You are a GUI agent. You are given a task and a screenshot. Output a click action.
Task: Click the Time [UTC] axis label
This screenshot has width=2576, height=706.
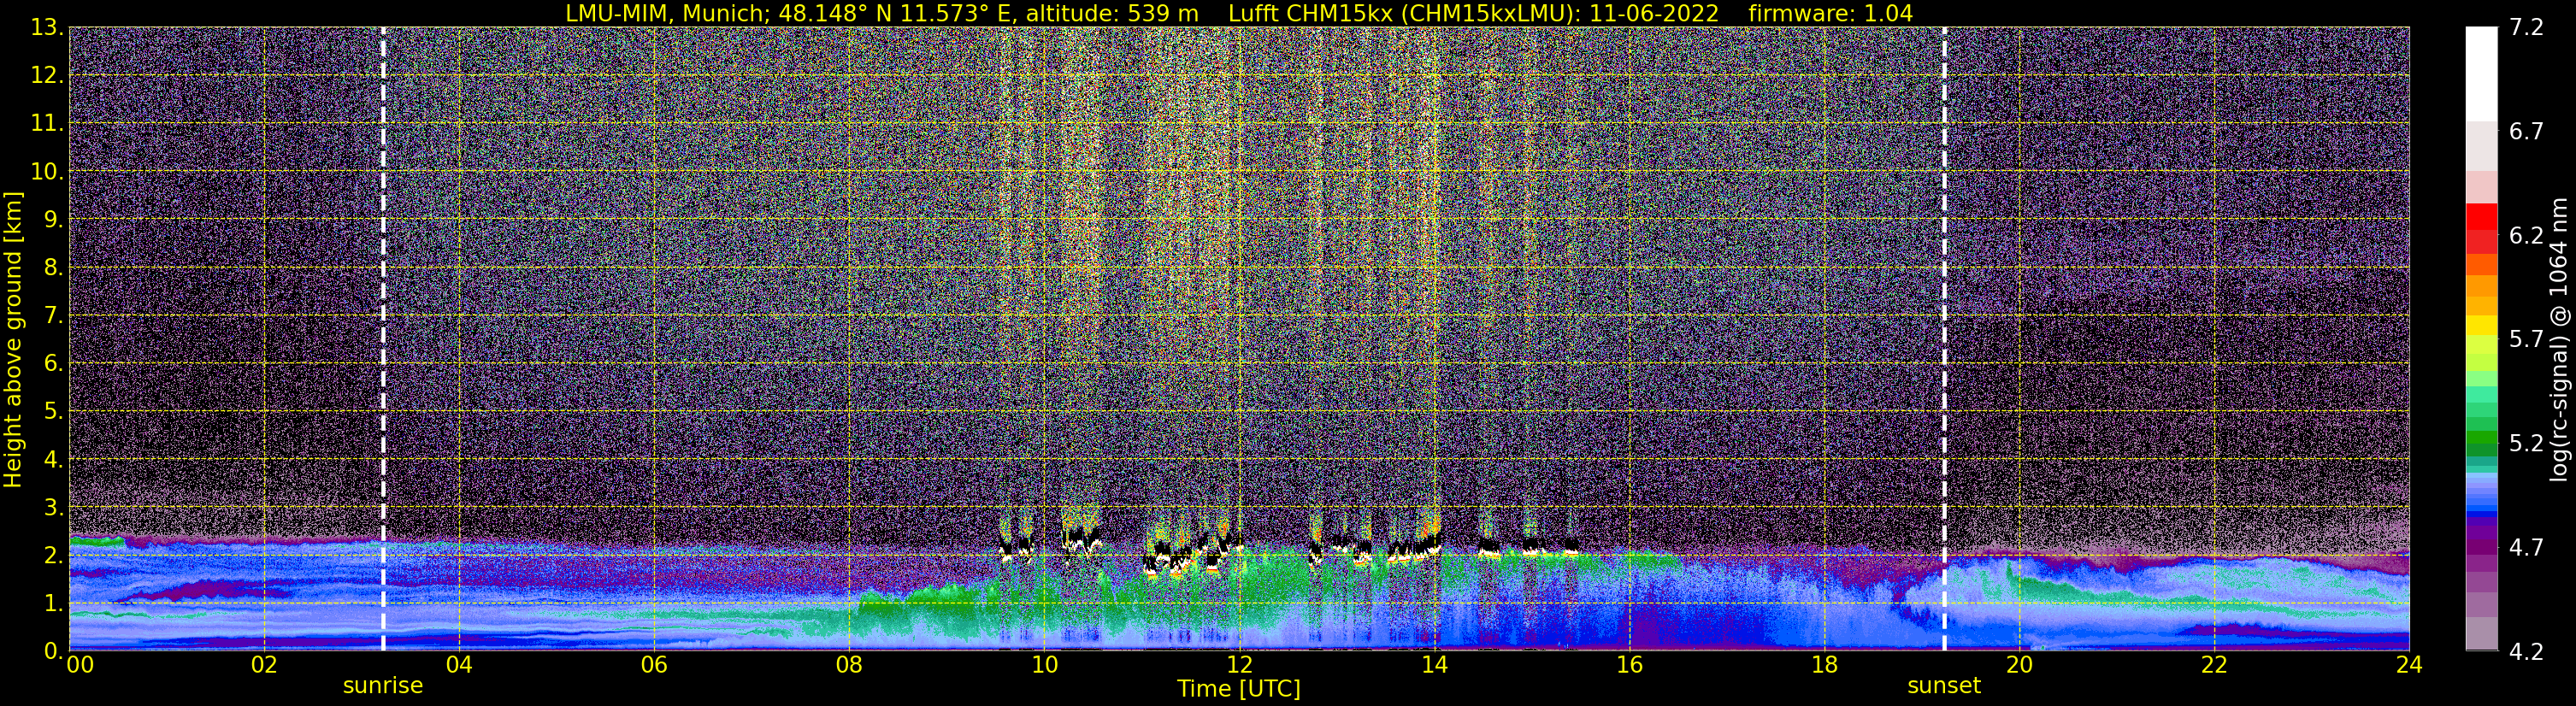pyautogui.click(x=1239, y=689)
